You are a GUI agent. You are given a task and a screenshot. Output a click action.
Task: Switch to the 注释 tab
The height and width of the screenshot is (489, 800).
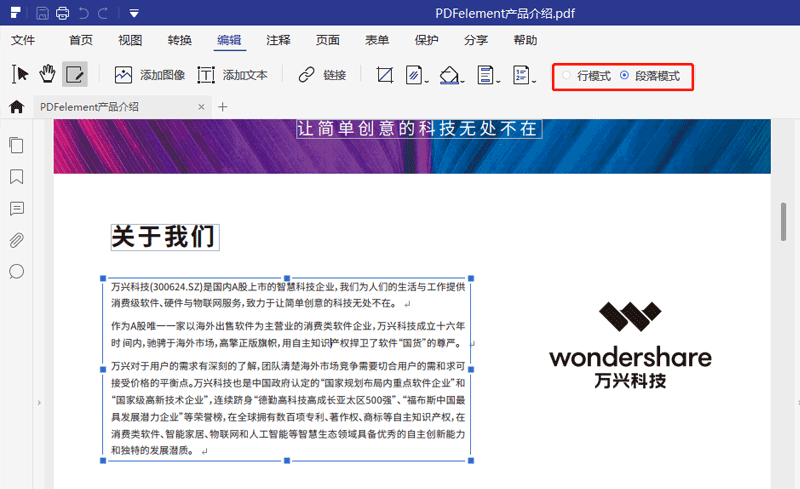(278, 40)
